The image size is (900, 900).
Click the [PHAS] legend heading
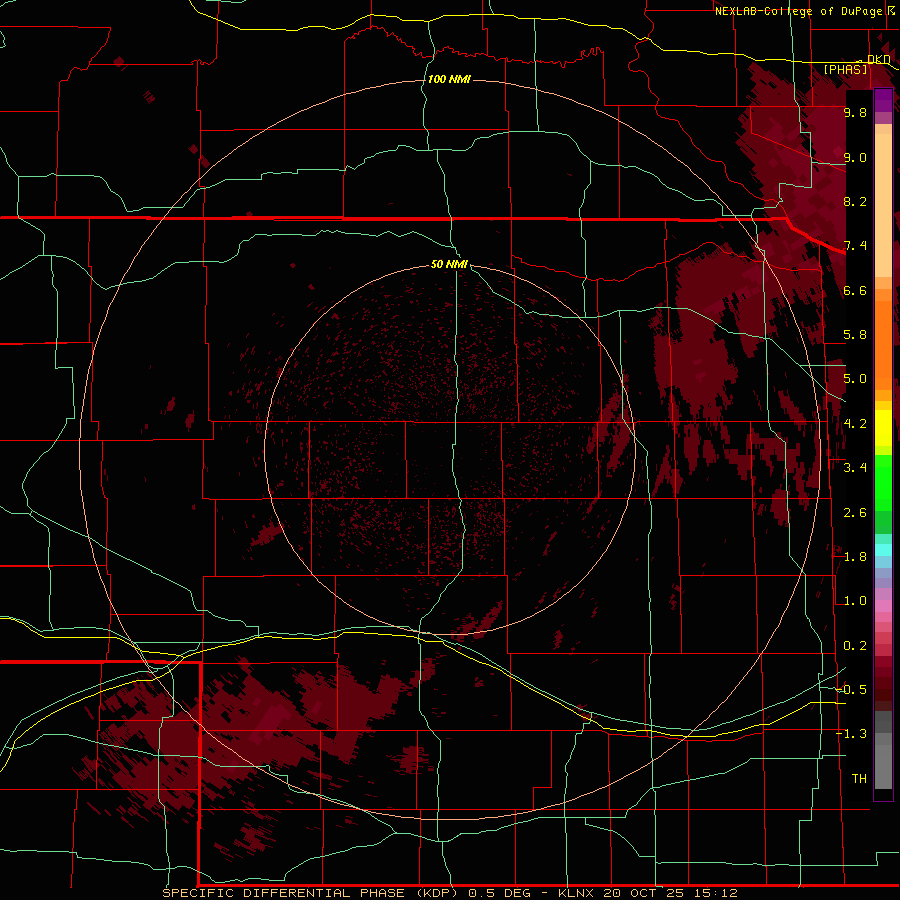coord(845,69)
